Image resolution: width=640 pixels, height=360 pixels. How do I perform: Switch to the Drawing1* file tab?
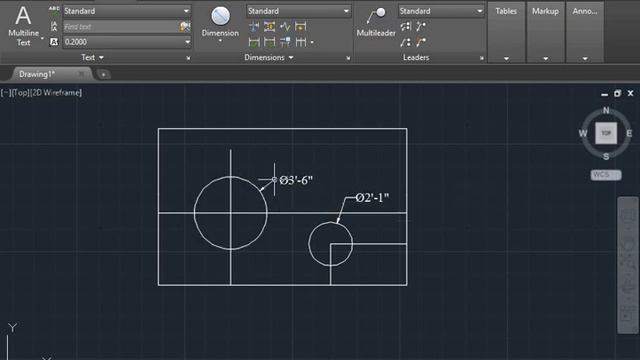(37, 74)
